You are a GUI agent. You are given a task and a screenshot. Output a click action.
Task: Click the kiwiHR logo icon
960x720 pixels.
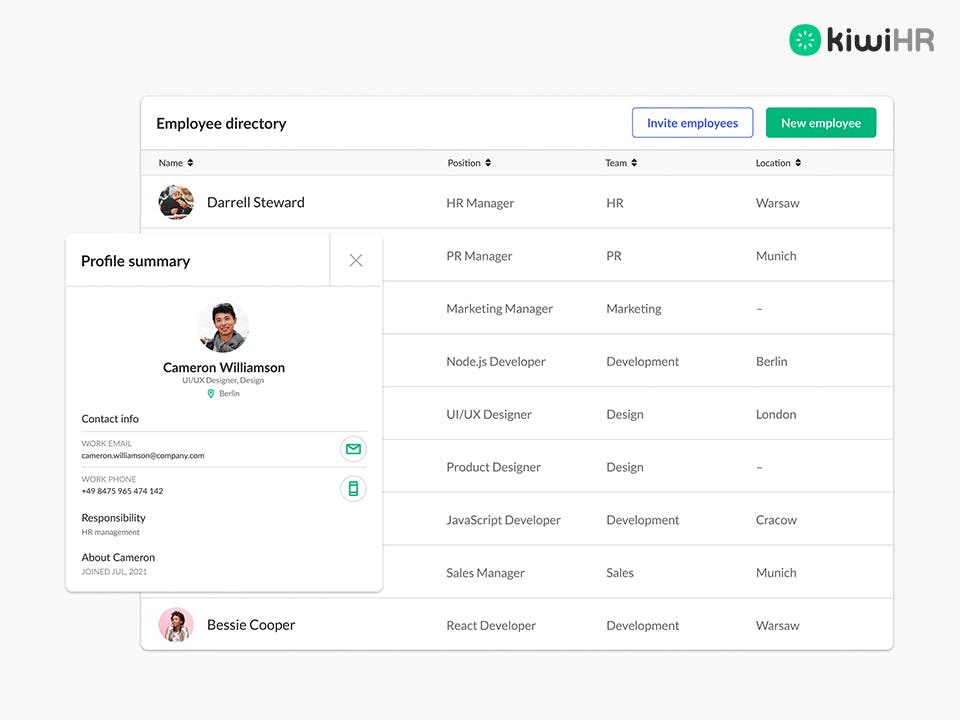point(804,40)
